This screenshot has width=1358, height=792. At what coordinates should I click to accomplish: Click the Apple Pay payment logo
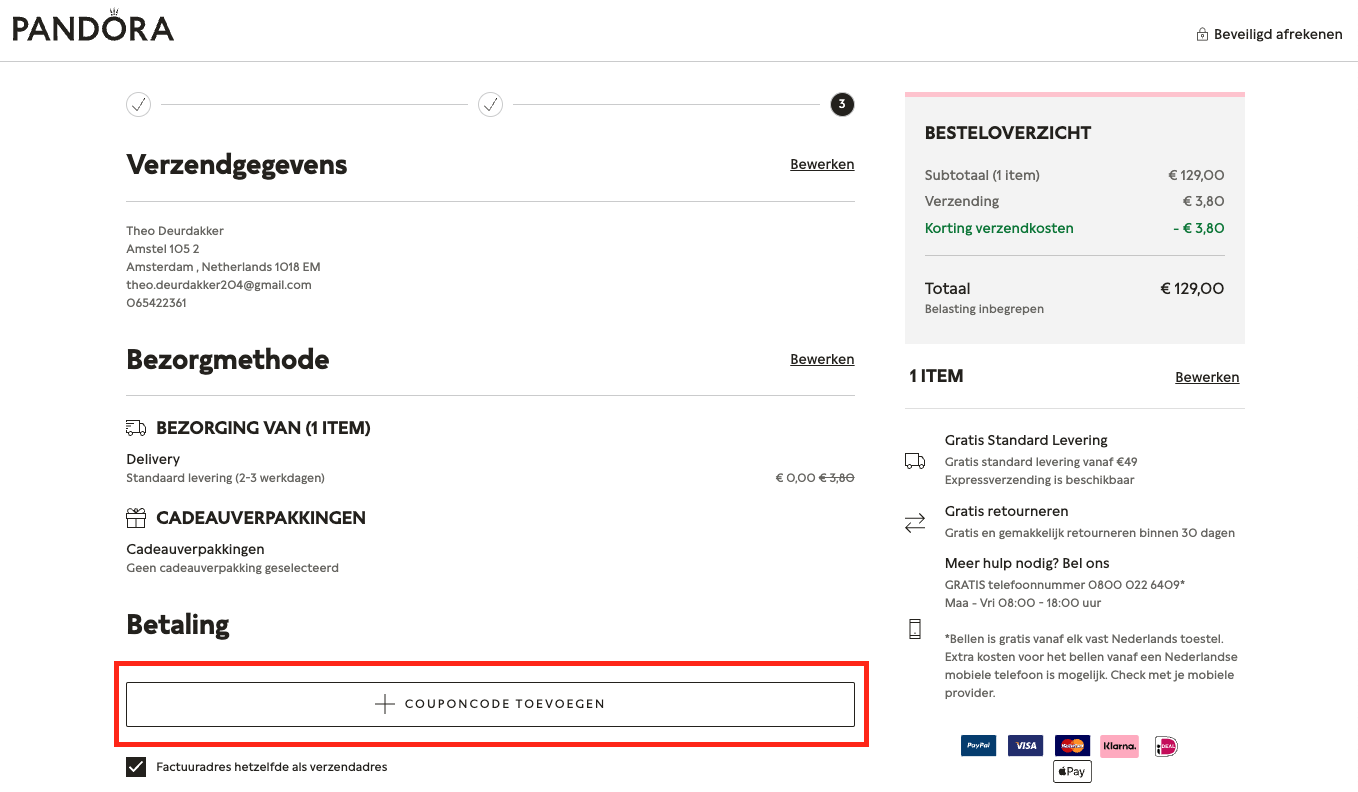1072,771
